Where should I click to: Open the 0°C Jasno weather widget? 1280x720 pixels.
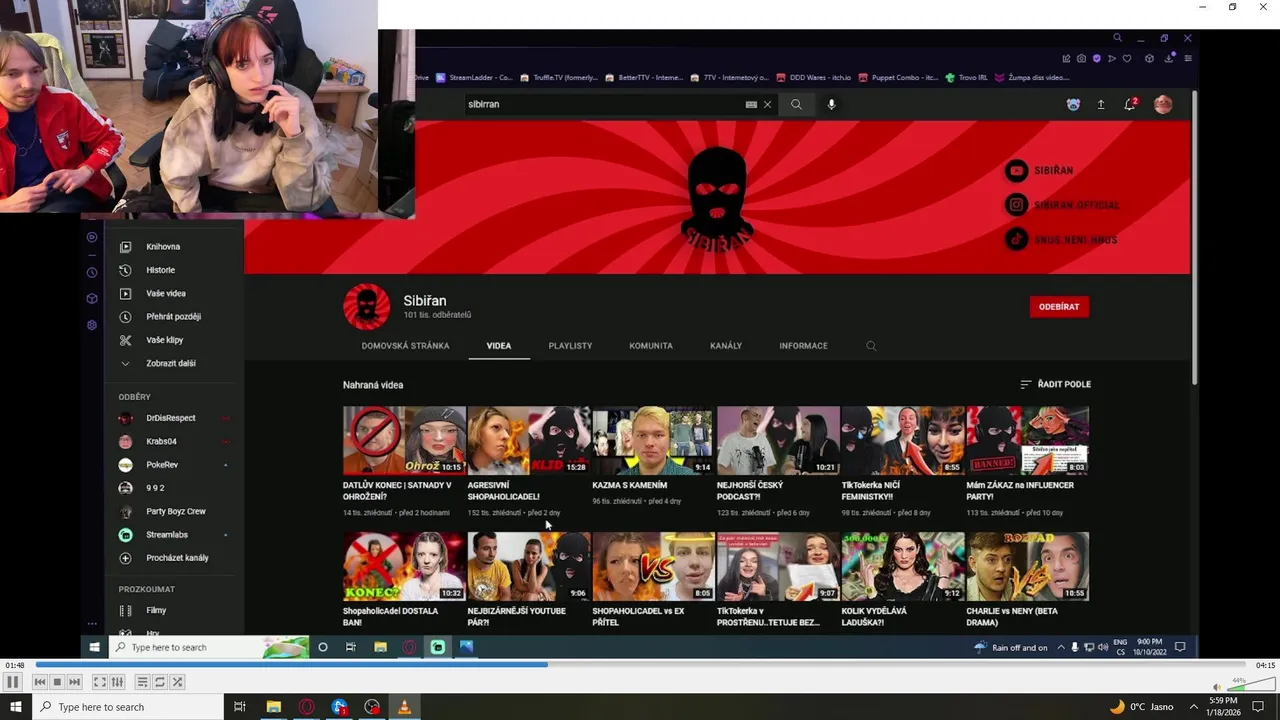click(x=1141, y=707)
